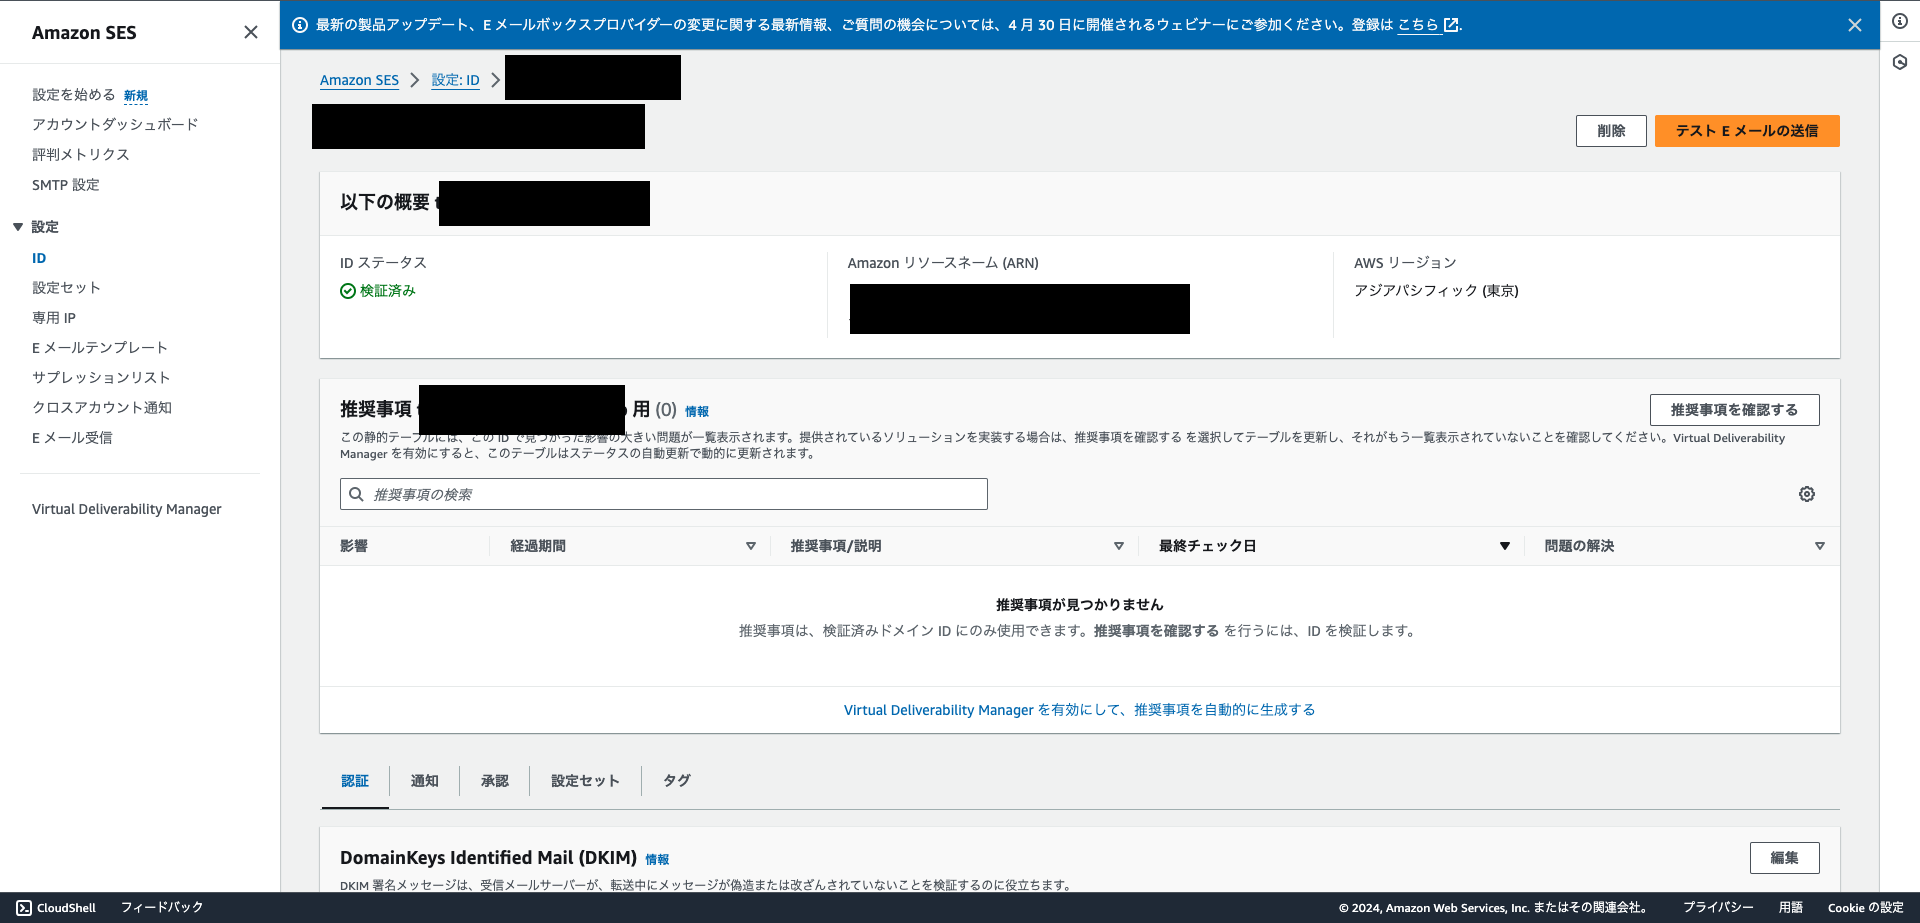Open アカウントダッシュボード in sidebar

click(115, 125)
